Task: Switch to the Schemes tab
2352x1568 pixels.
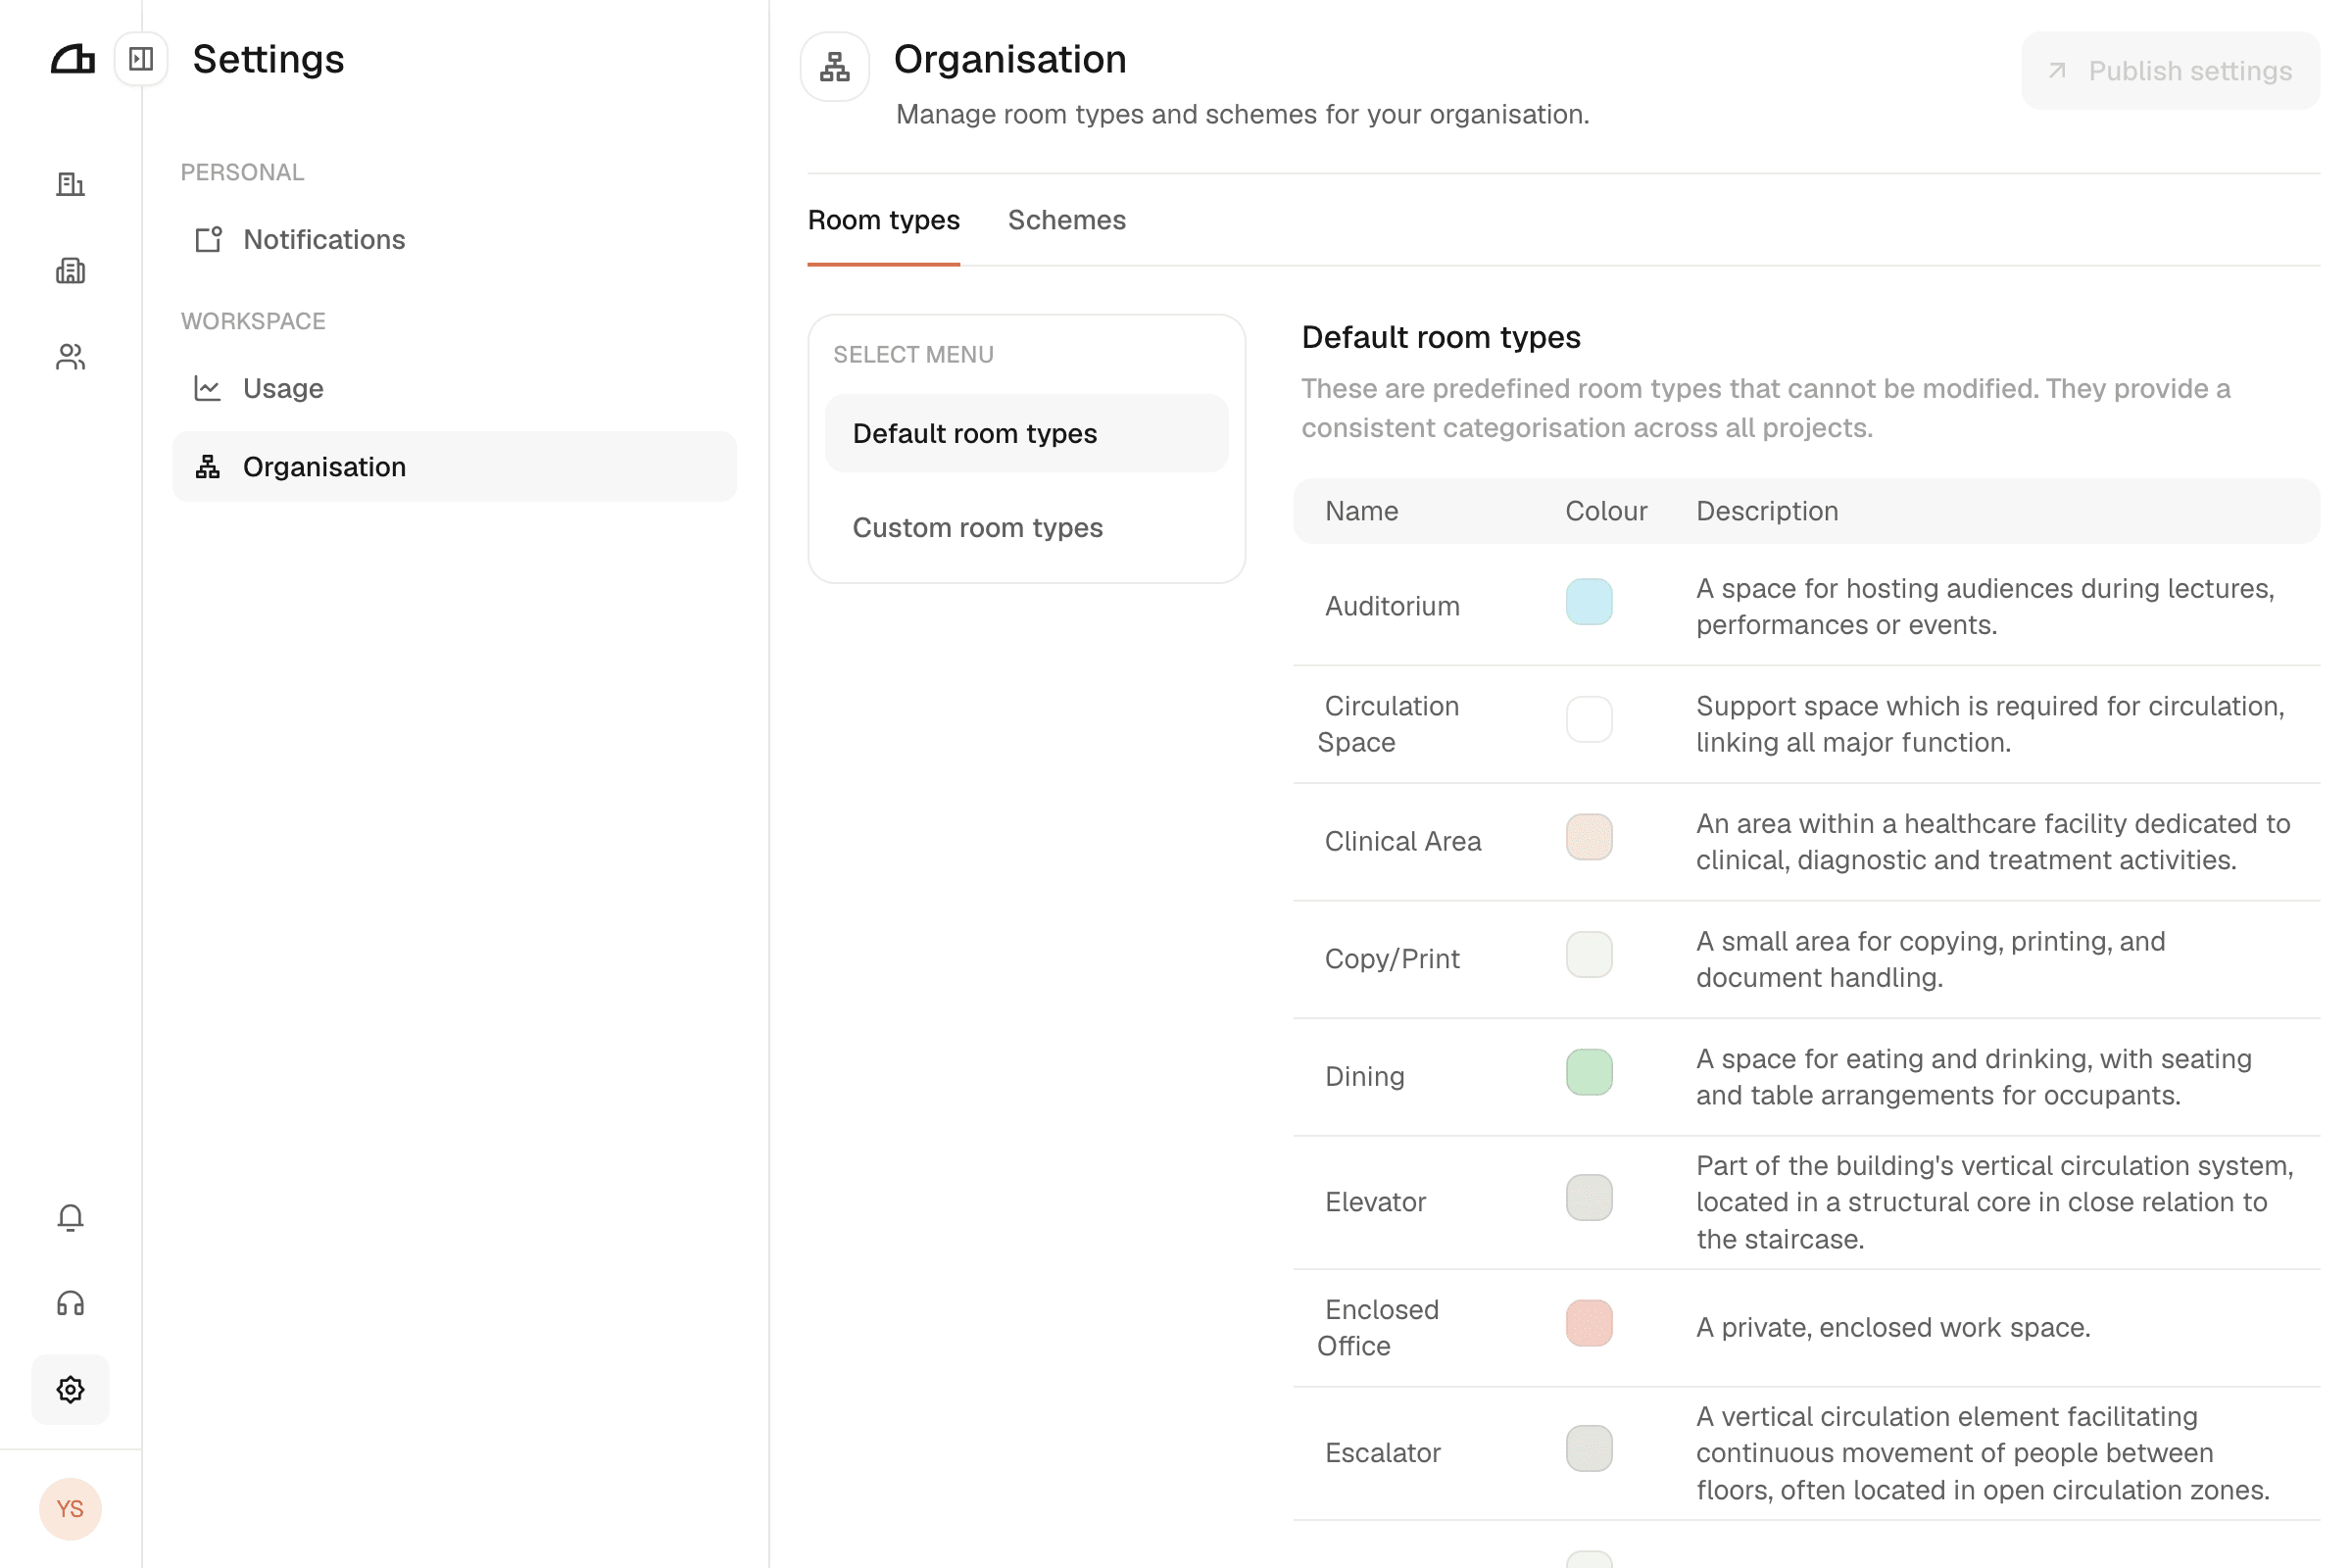Action: click(x=1067, y=220)
